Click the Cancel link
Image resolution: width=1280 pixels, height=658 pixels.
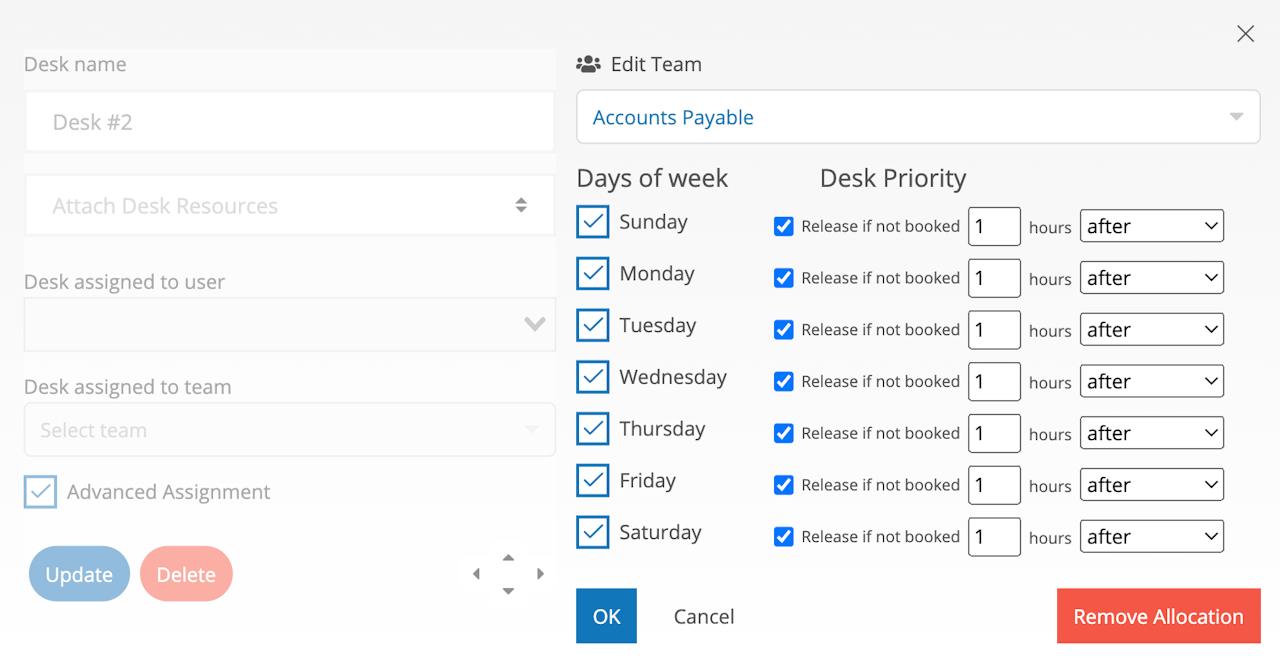coord(704,616)
